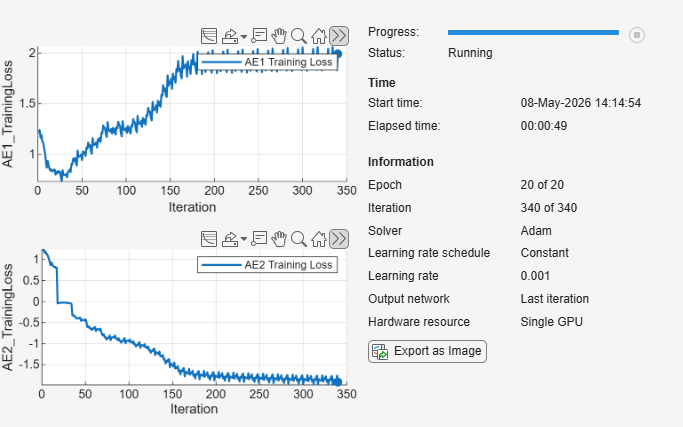Toggle log scale on AE2 loss plot

coord(209,239)
